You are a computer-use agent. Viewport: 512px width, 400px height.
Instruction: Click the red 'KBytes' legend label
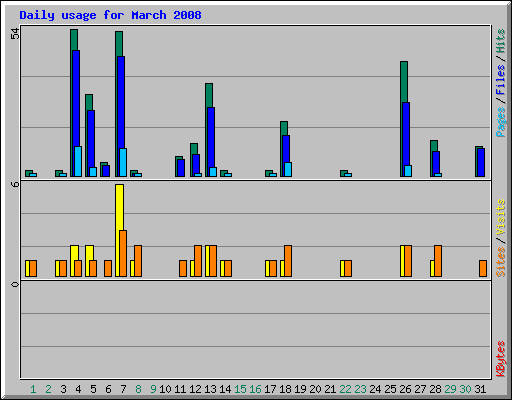point(500,359)
